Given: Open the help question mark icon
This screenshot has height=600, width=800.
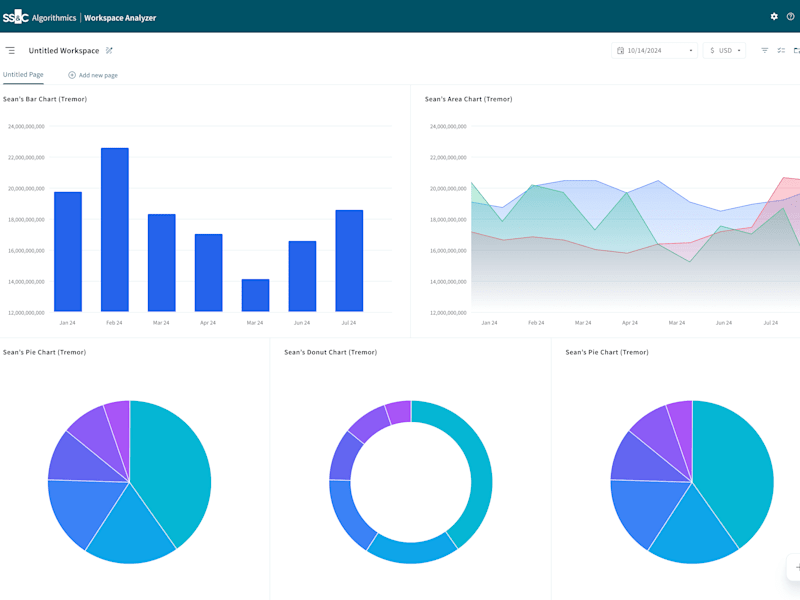Looking at the screenshot, I should (x=790, y=17).
